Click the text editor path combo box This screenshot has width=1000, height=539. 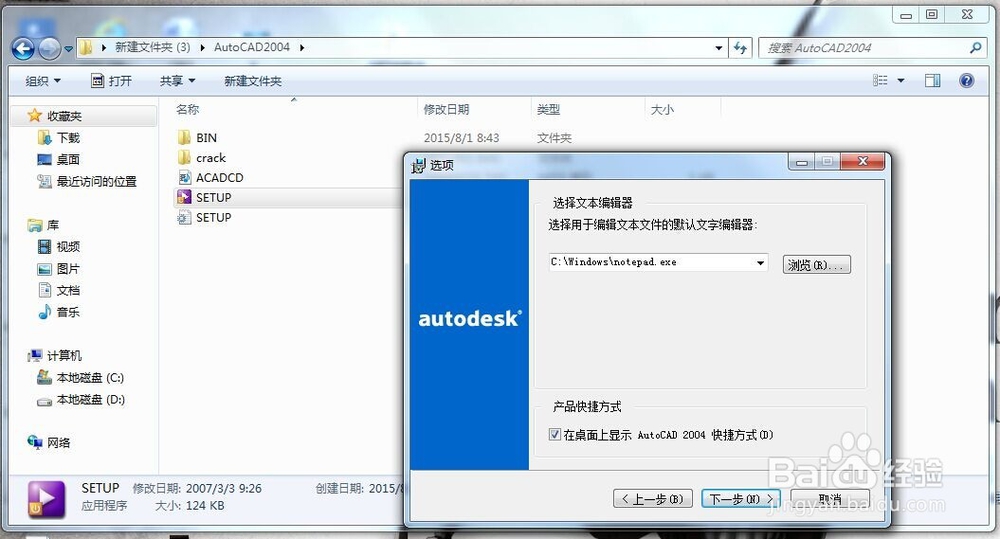pos(658,262)
